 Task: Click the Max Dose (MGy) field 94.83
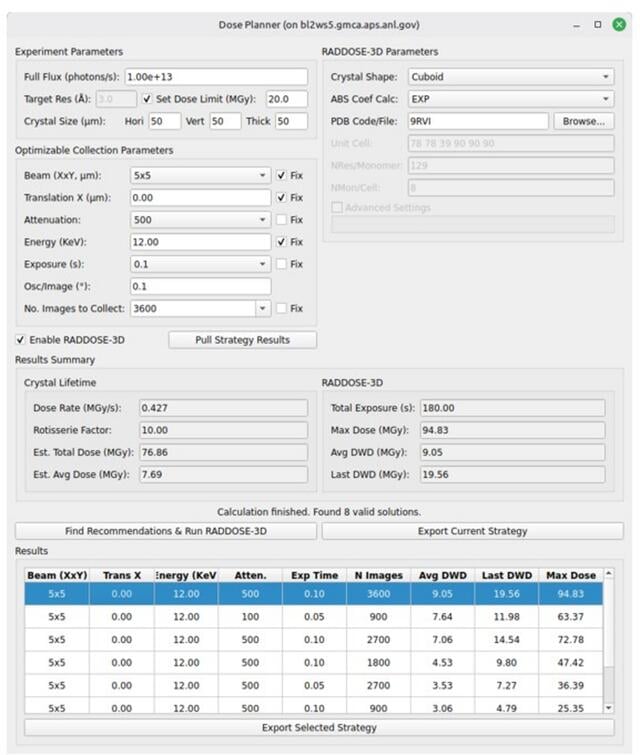point(512,430)
